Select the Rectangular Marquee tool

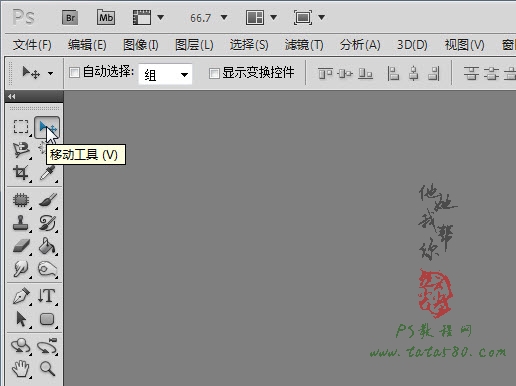click(x=21, y=127)
